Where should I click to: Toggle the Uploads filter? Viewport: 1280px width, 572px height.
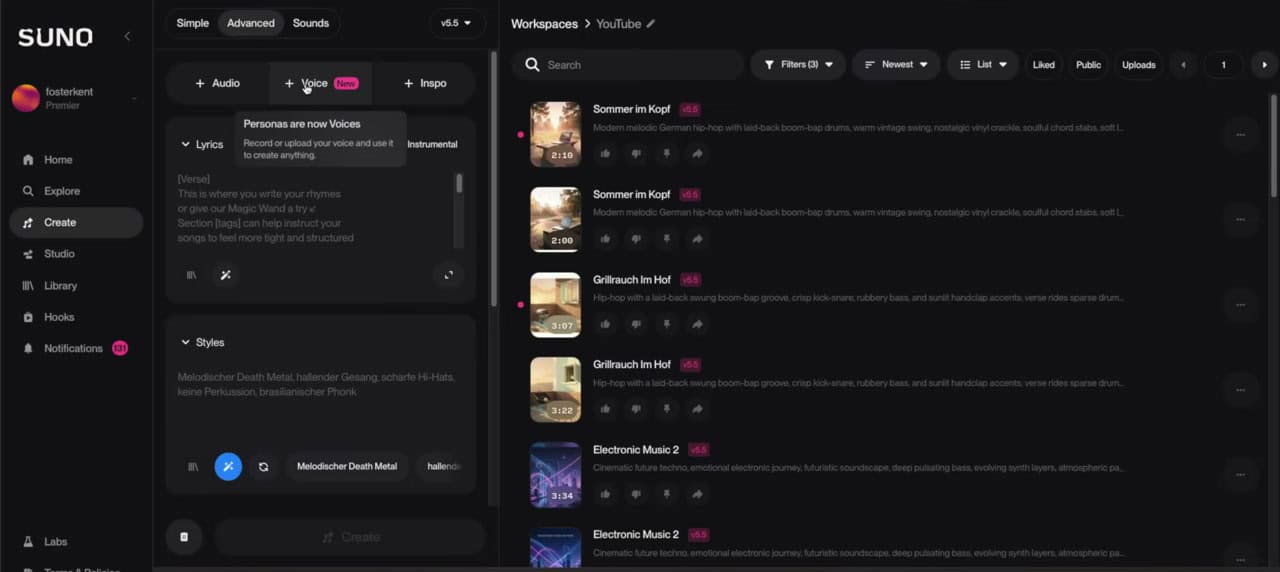click(x=1138, y=65)
